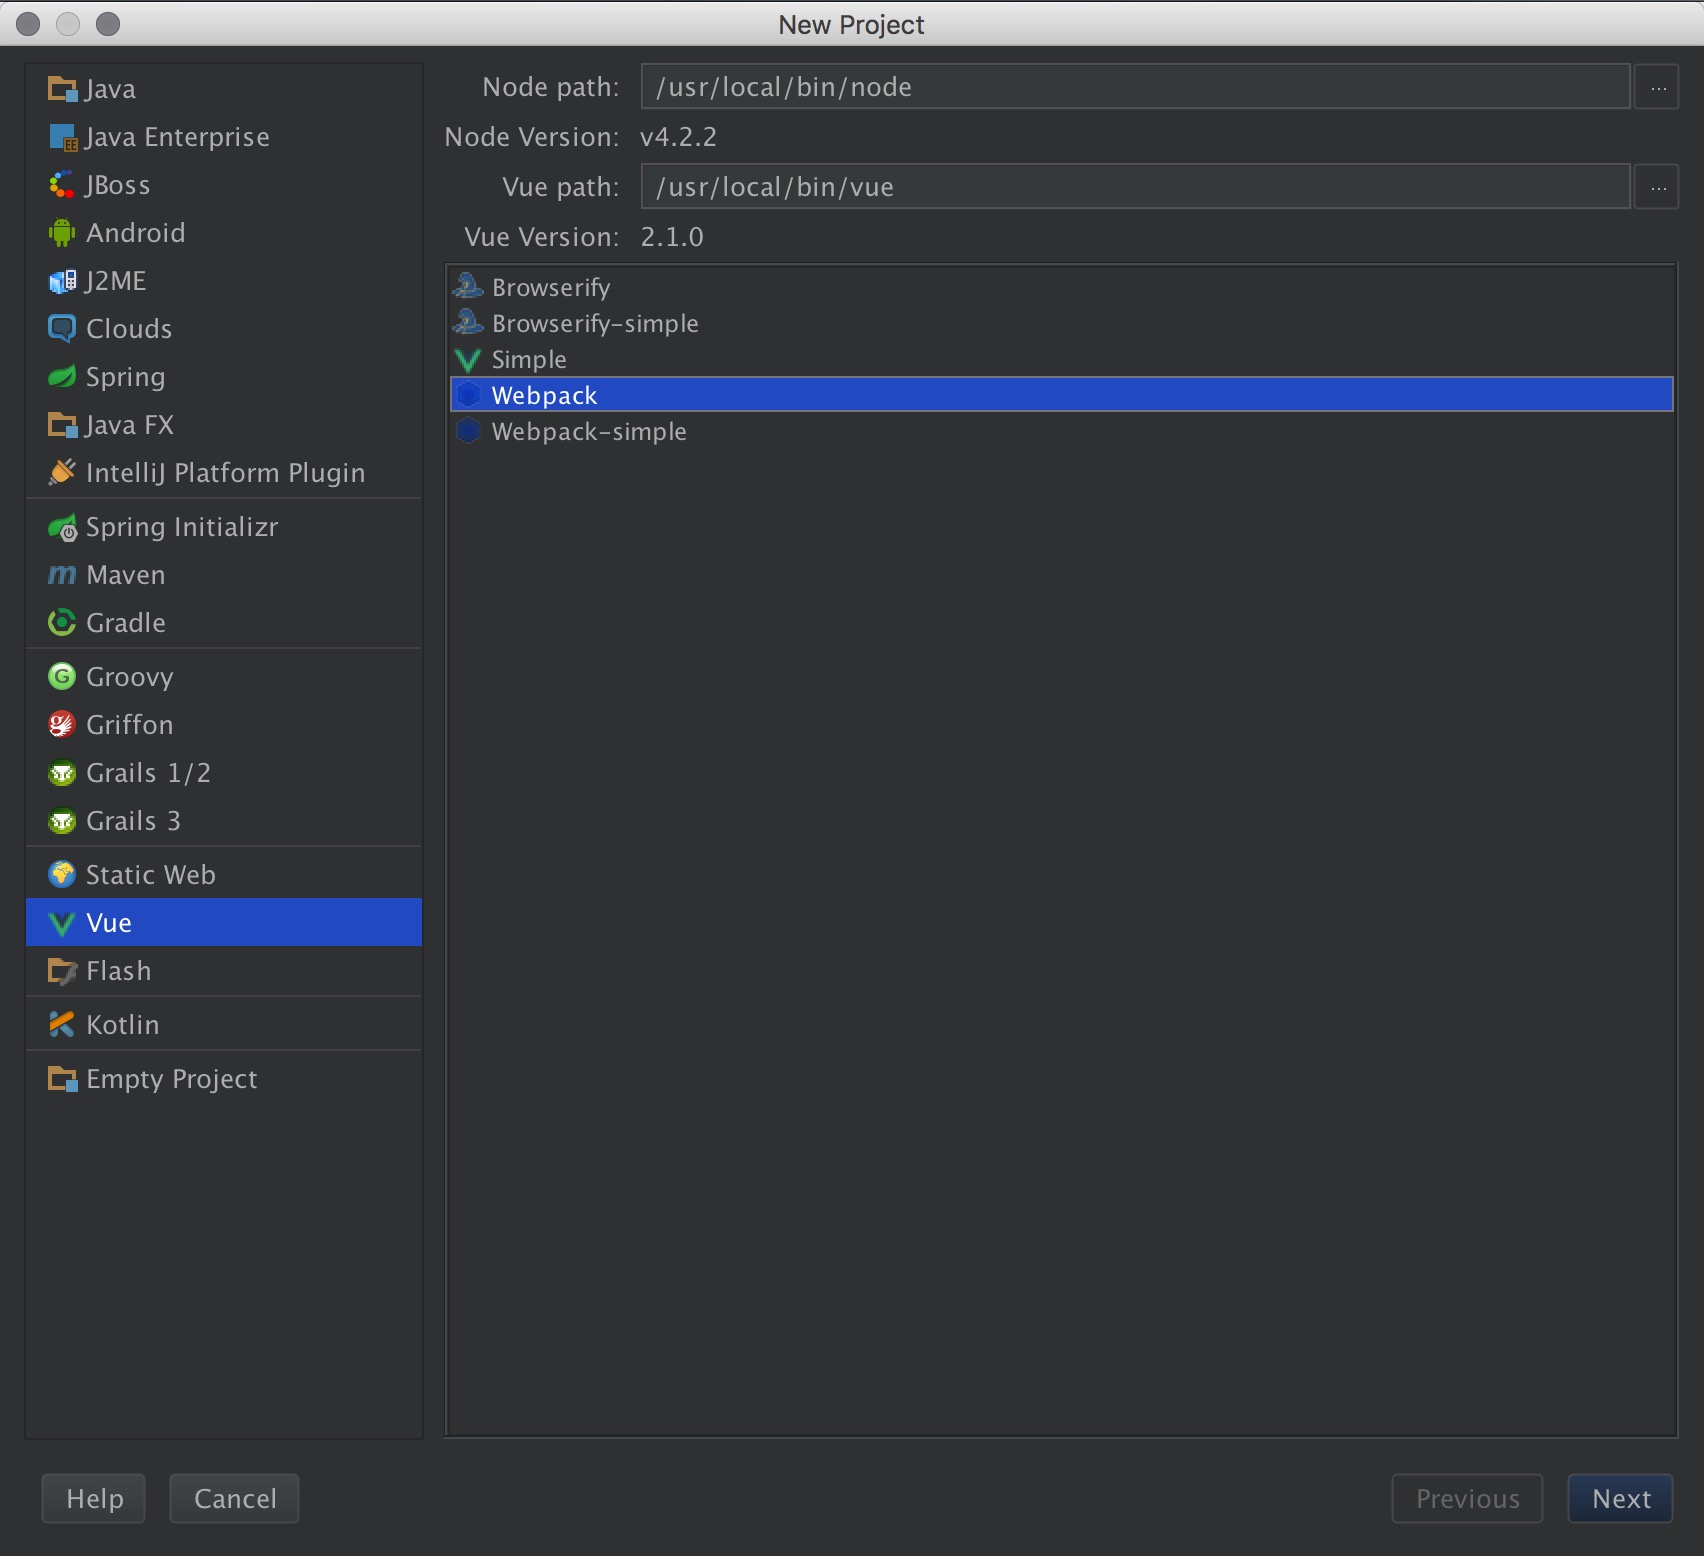Pick the Browserify-simple template name
Viewport: 1704px width, 1556px height.
(x=595, y=323)
